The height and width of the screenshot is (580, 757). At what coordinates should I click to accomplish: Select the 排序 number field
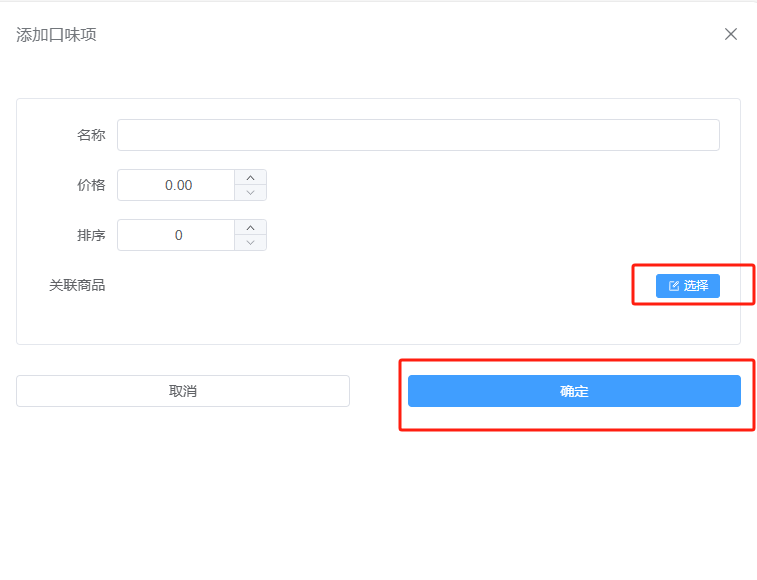(x=178, y=235)
